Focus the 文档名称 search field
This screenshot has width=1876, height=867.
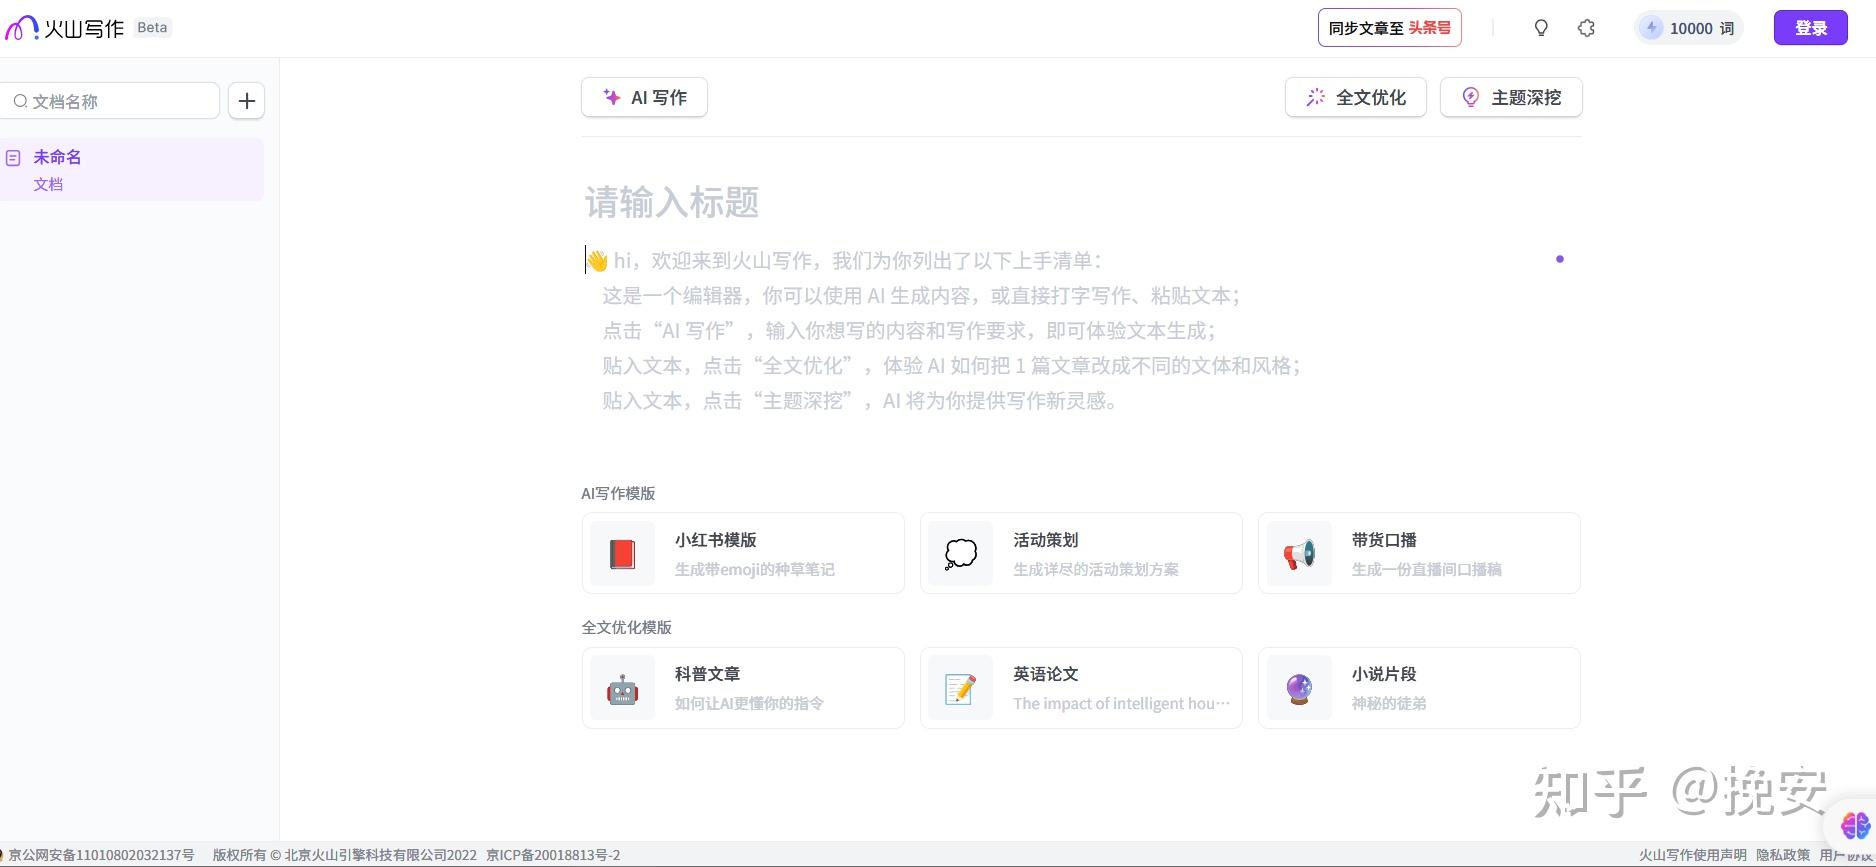click(x=110, y=101)
